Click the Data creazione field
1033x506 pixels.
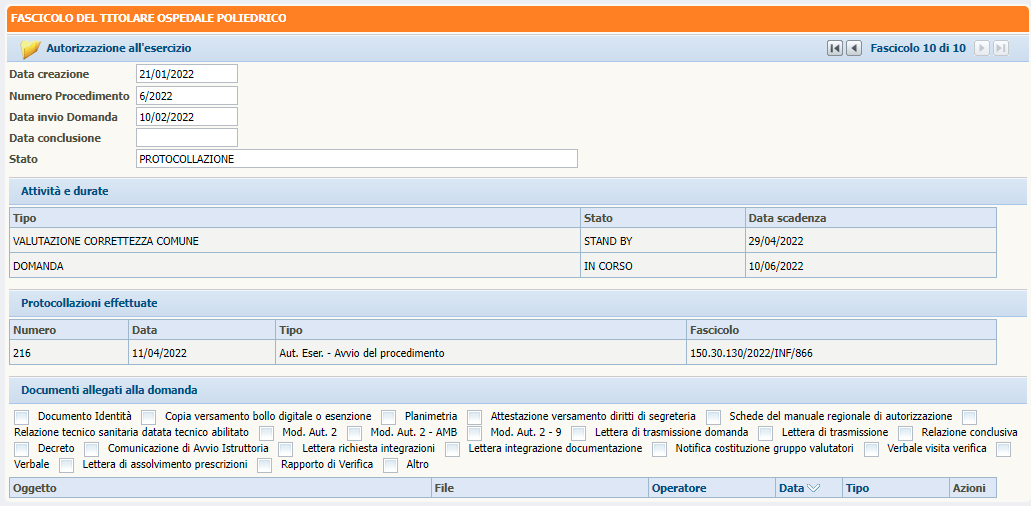(186, 74)
